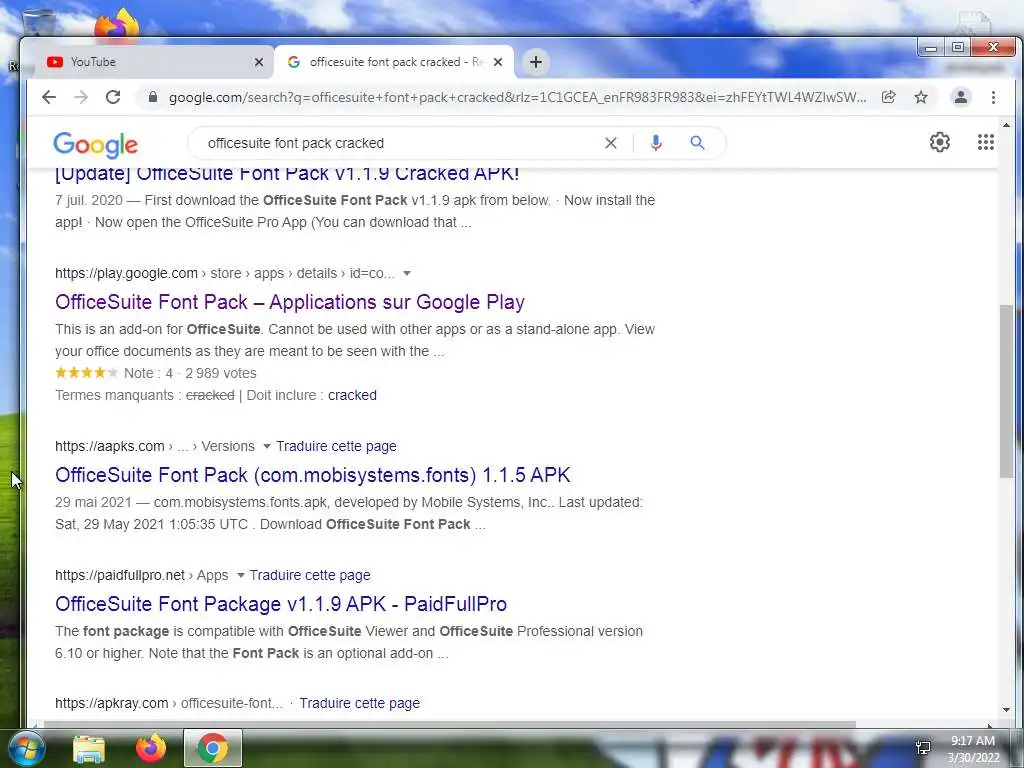Click the network tray icon

coord(923,748)
